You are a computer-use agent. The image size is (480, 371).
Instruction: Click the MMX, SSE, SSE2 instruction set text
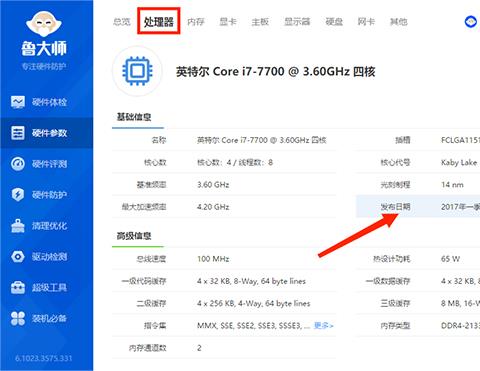coord(253,326)
